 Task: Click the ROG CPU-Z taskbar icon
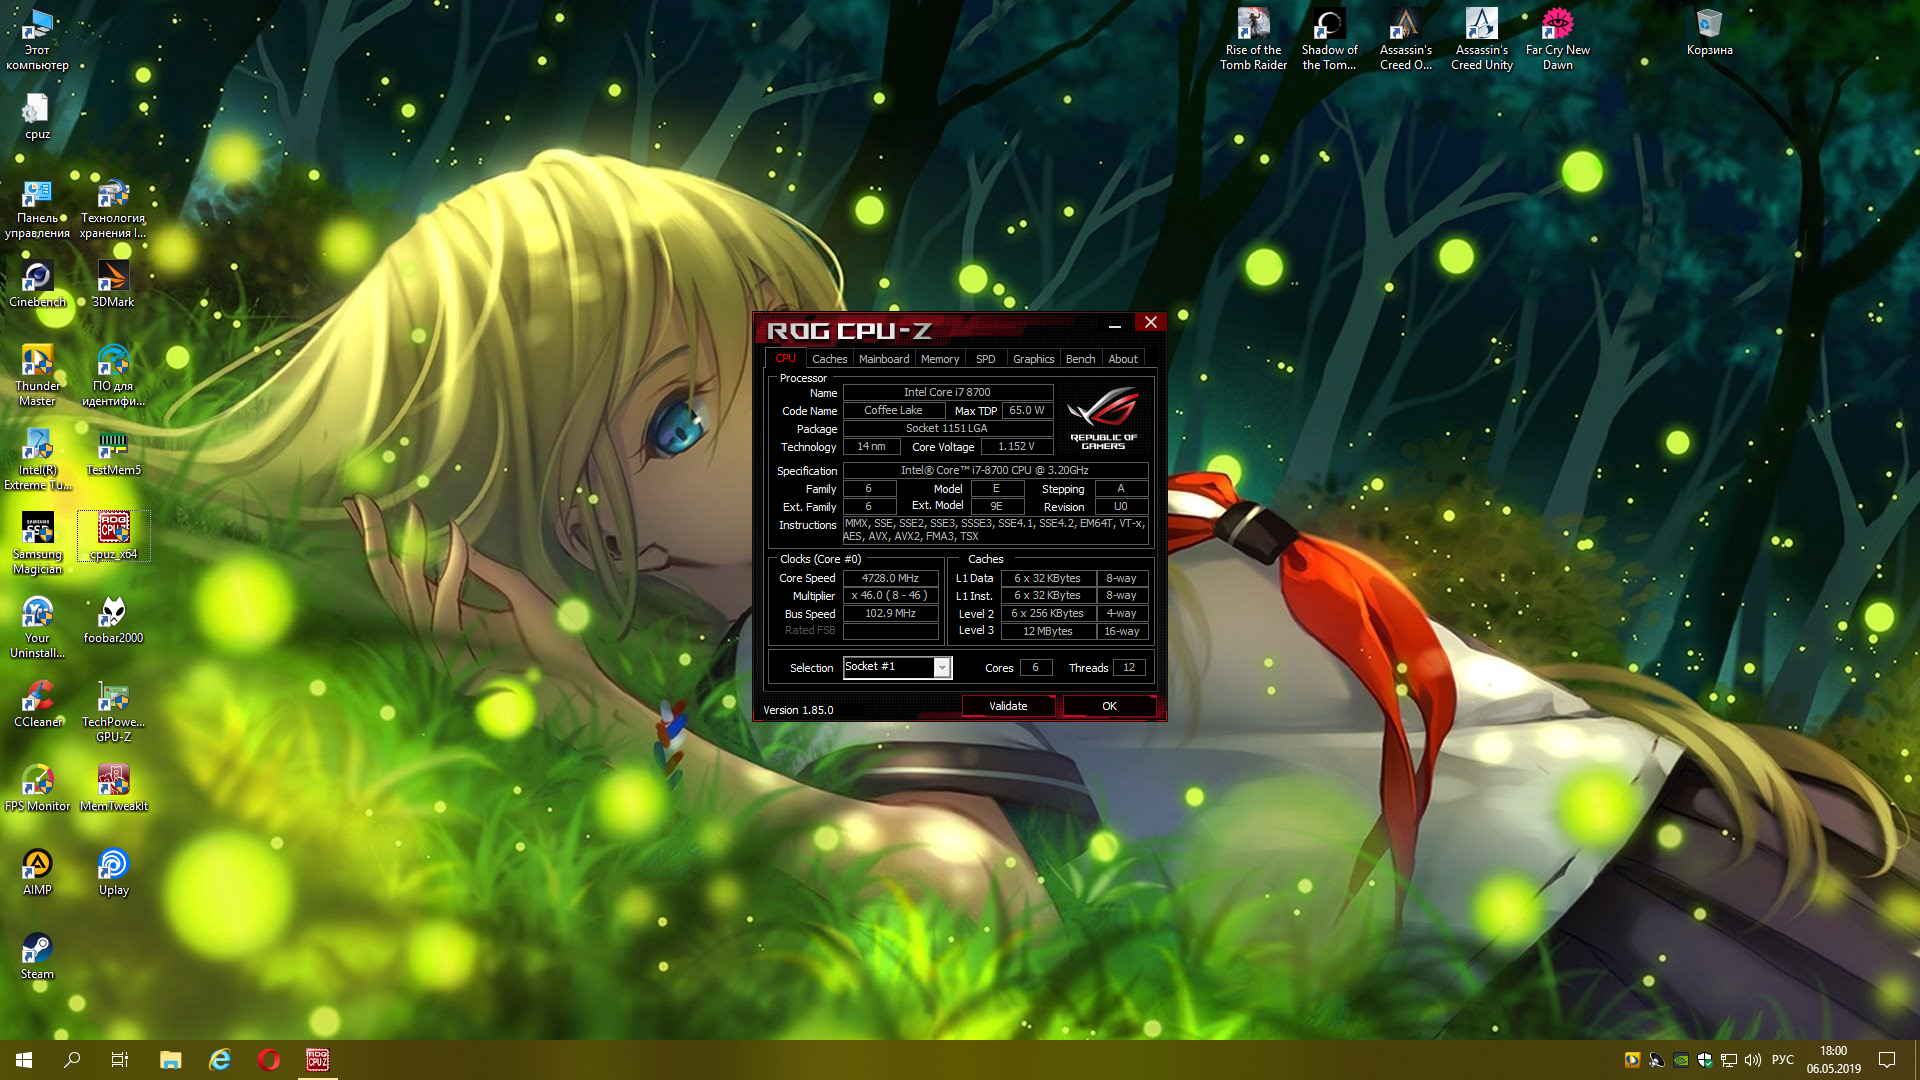(318, 1060)
